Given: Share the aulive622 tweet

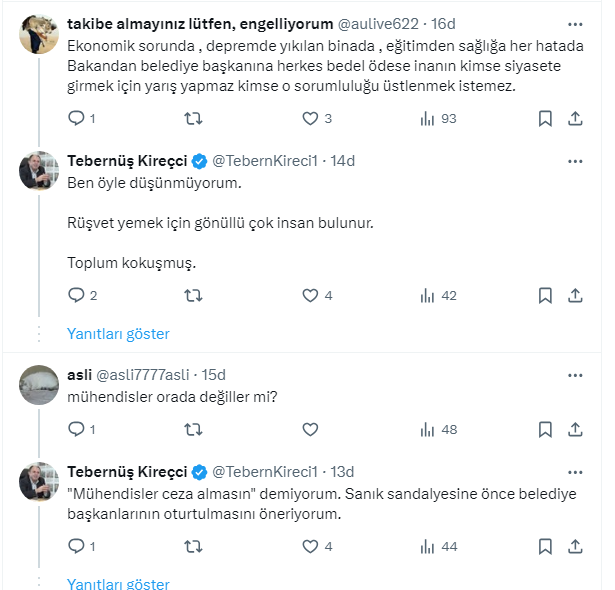Looking at the screenshot, I should click(x=575, y=118).
